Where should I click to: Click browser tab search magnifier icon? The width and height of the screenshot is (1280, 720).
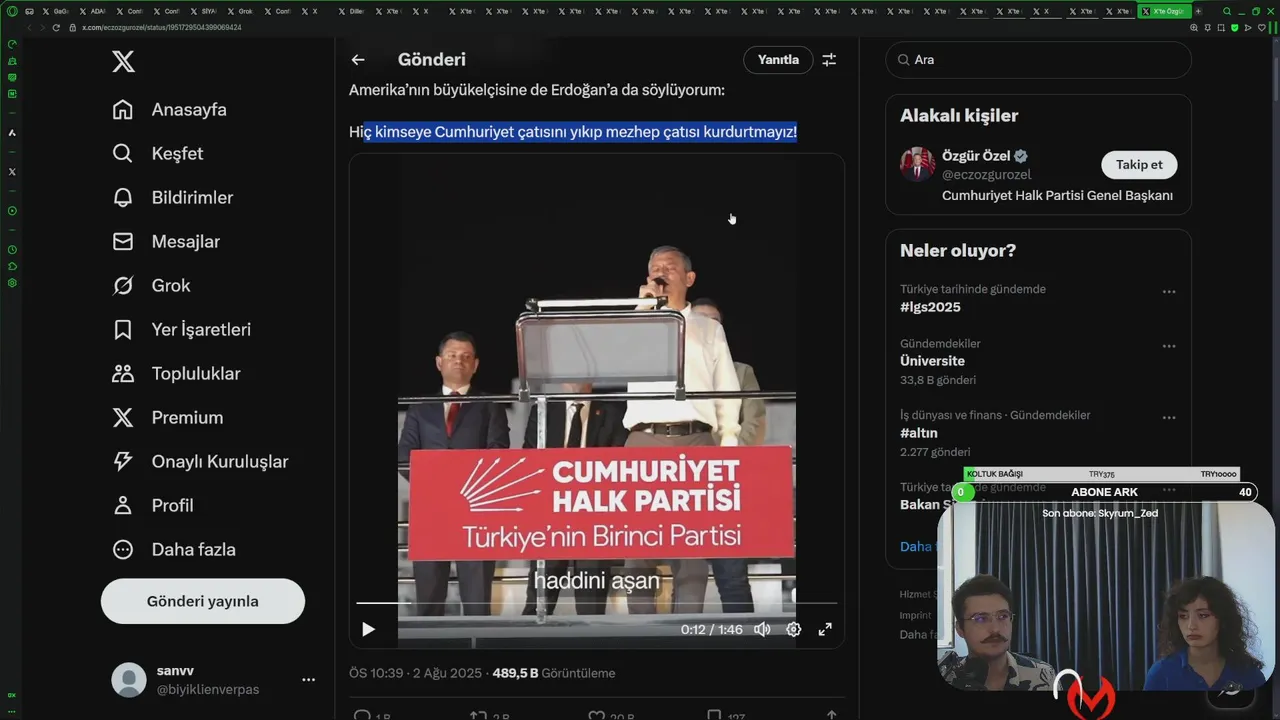tap(1227, 11)
